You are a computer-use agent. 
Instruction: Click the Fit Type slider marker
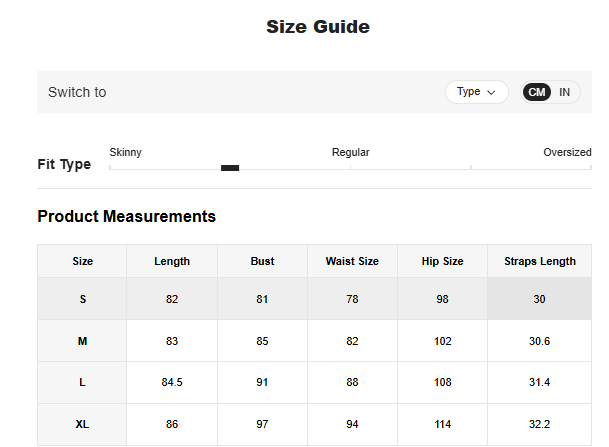[x=230, y=168]
